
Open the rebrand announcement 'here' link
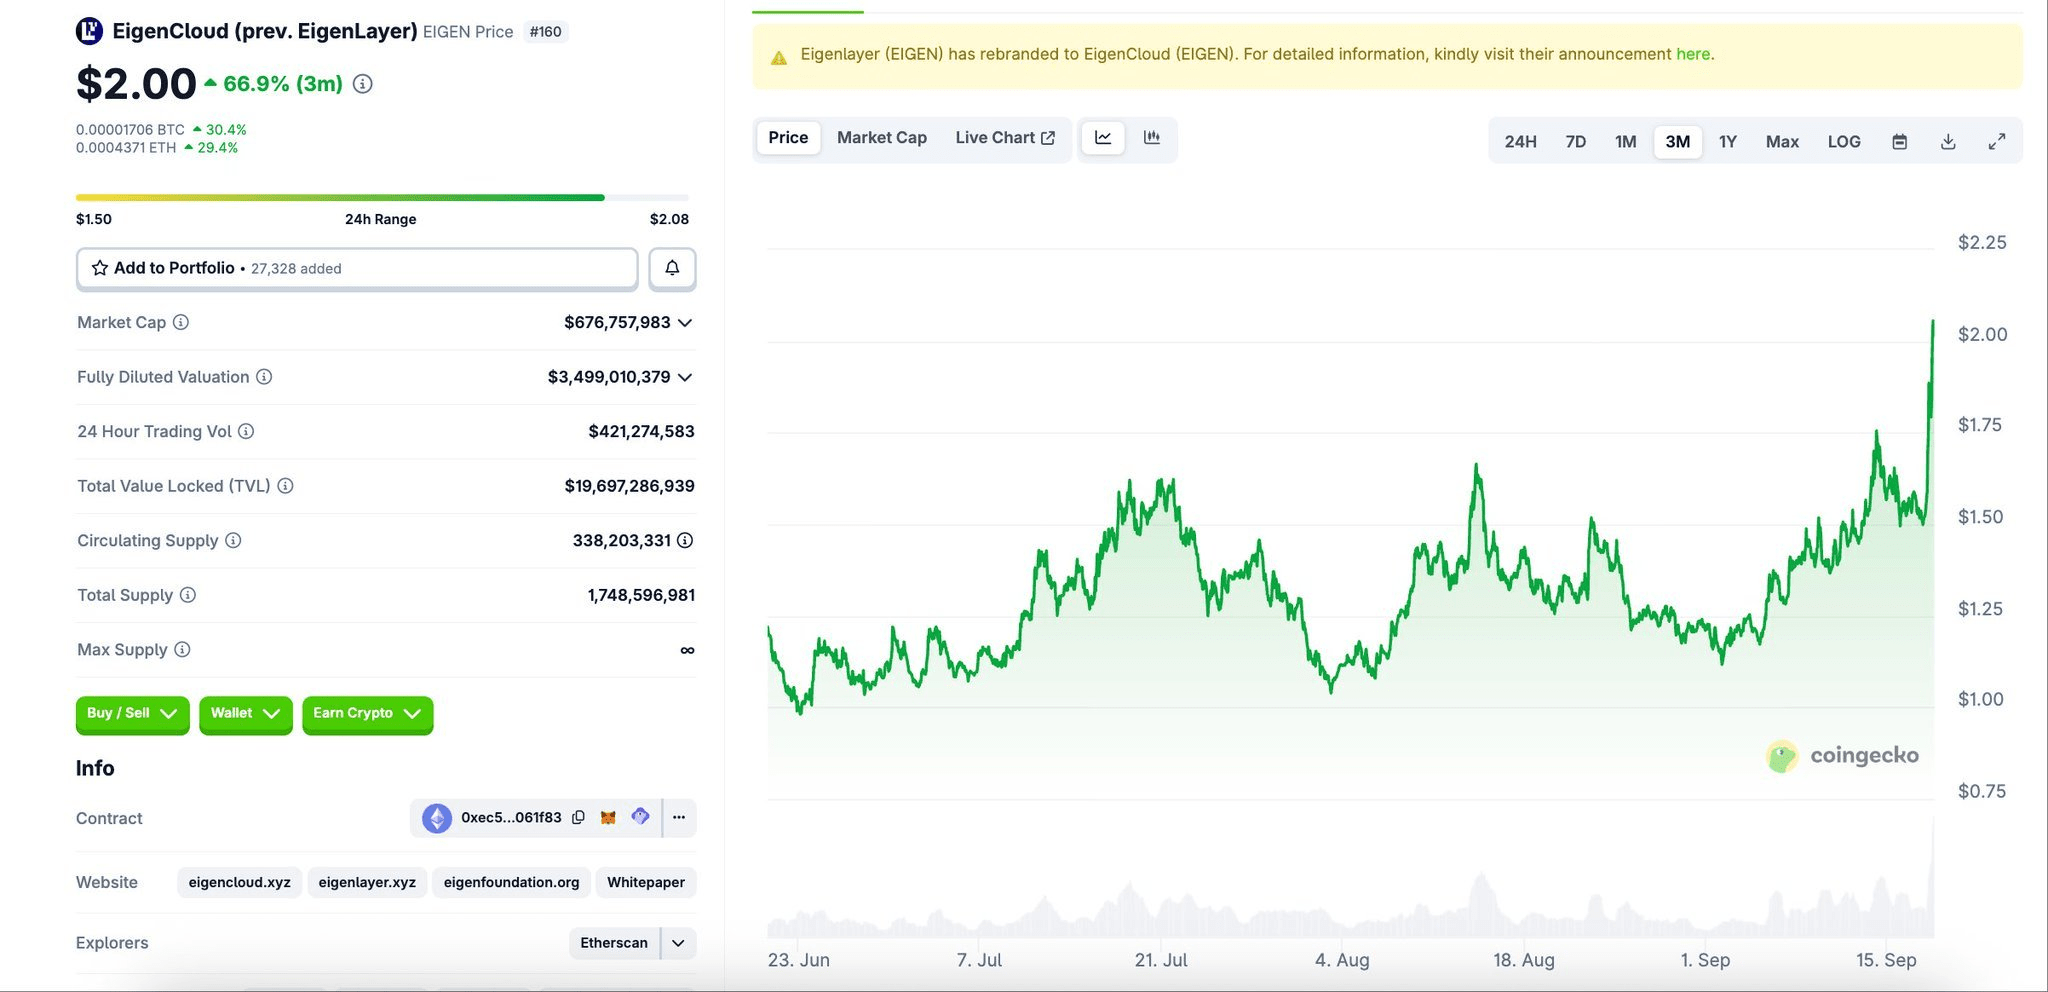pos(1692,54)
